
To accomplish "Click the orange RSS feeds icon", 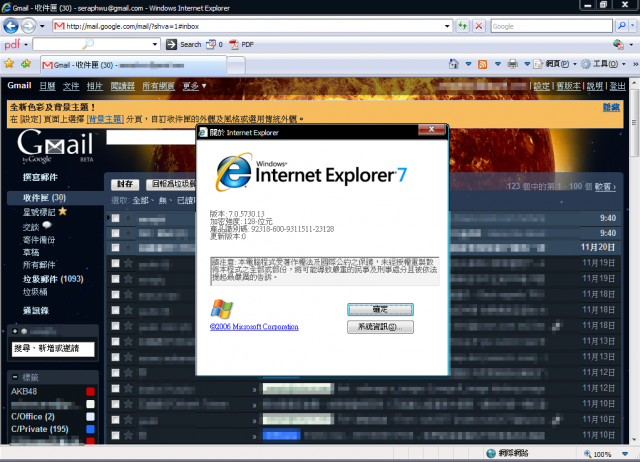I will 482,64.
